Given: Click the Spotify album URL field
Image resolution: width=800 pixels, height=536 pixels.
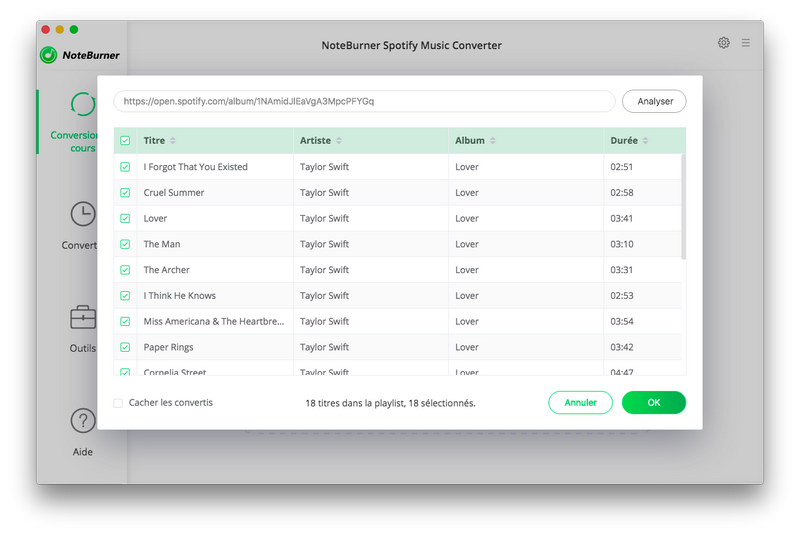Looking at the screenshot, I should (x=364, y=101).
